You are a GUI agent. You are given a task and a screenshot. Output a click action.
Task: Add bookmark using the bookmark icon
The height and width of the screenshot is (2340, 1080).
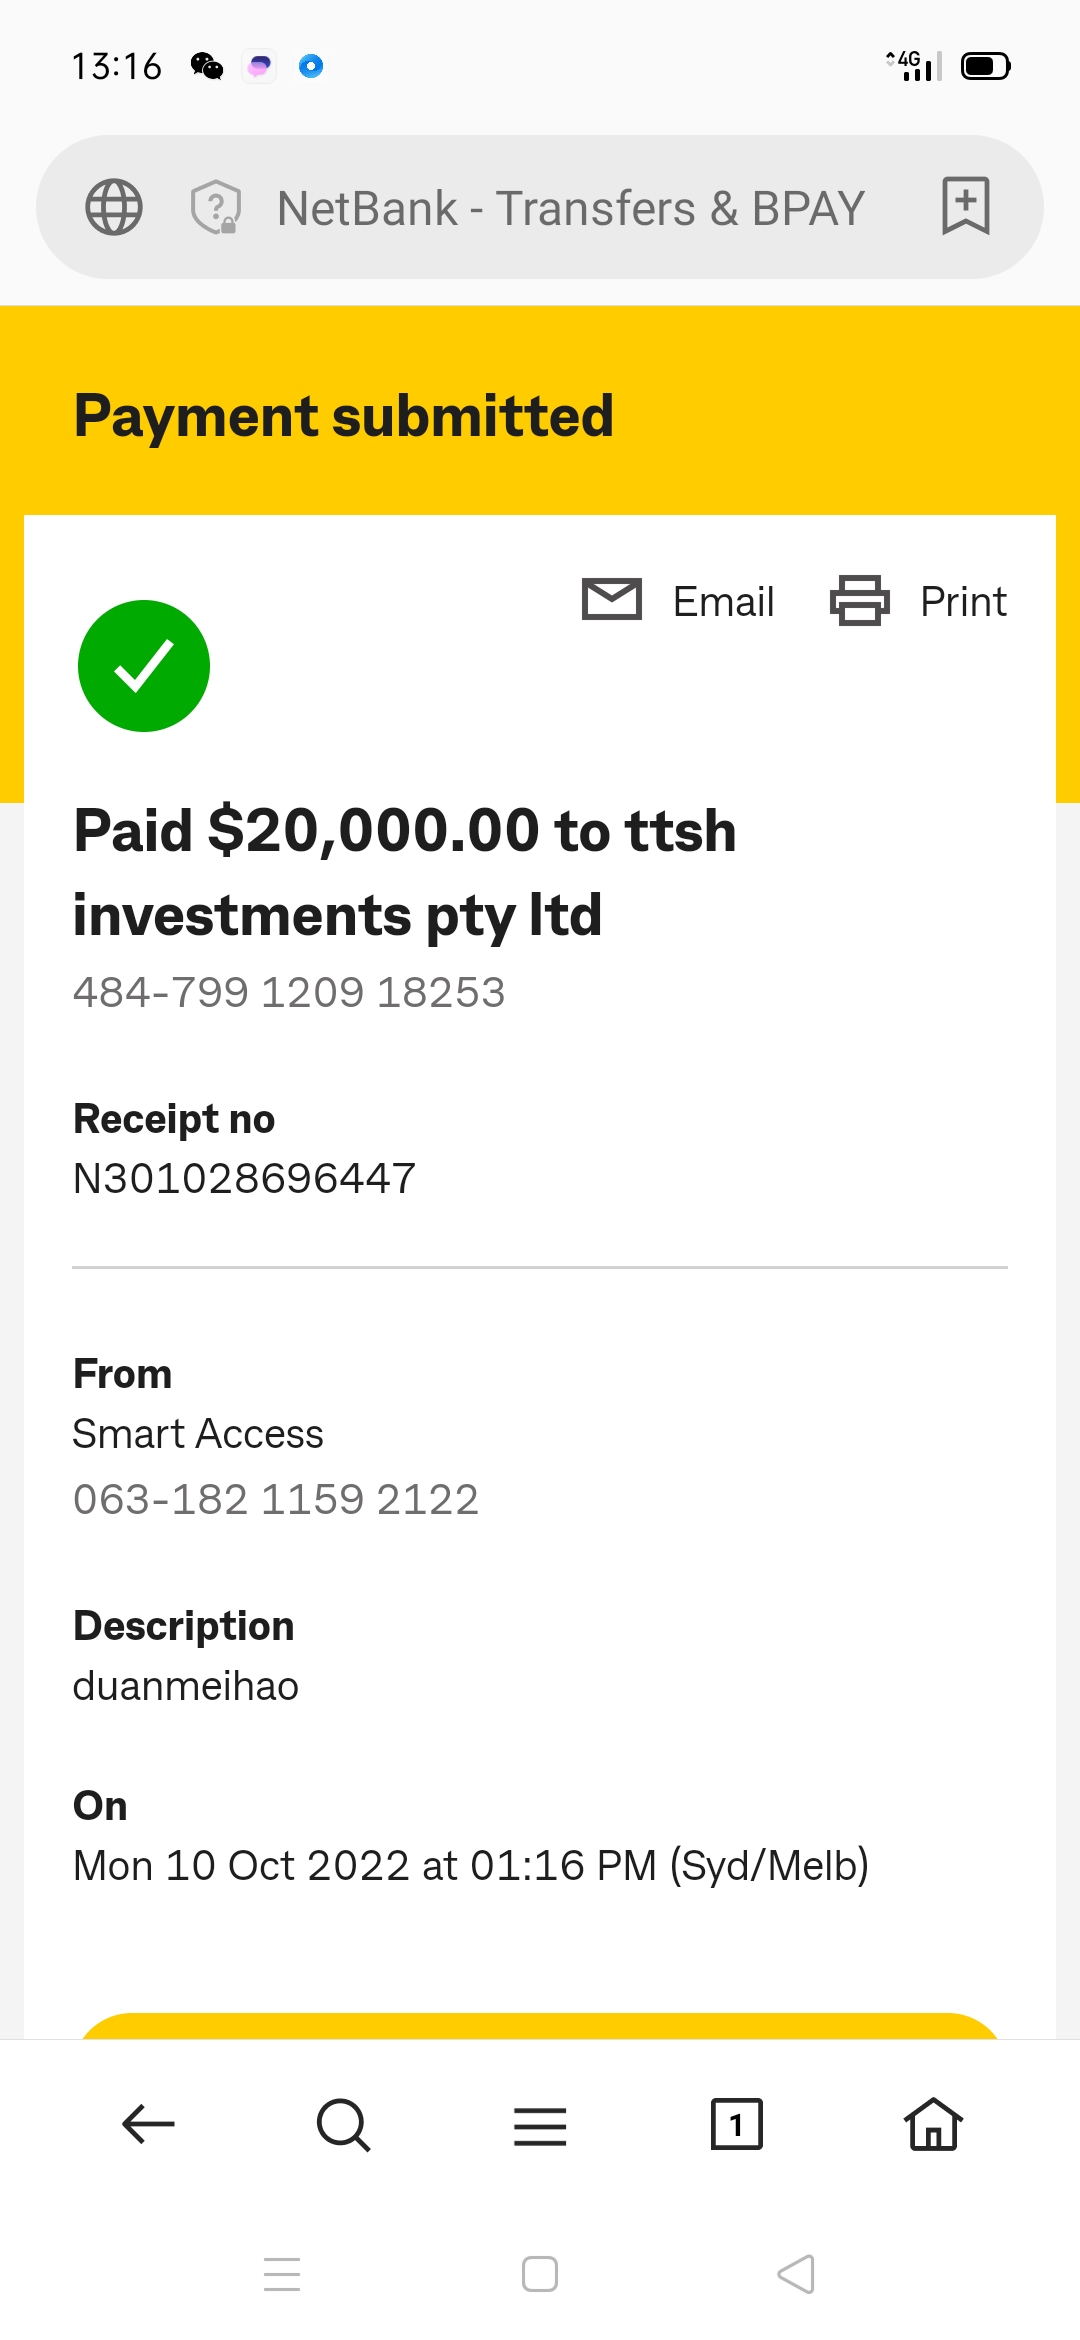click(x=966, y=206)
